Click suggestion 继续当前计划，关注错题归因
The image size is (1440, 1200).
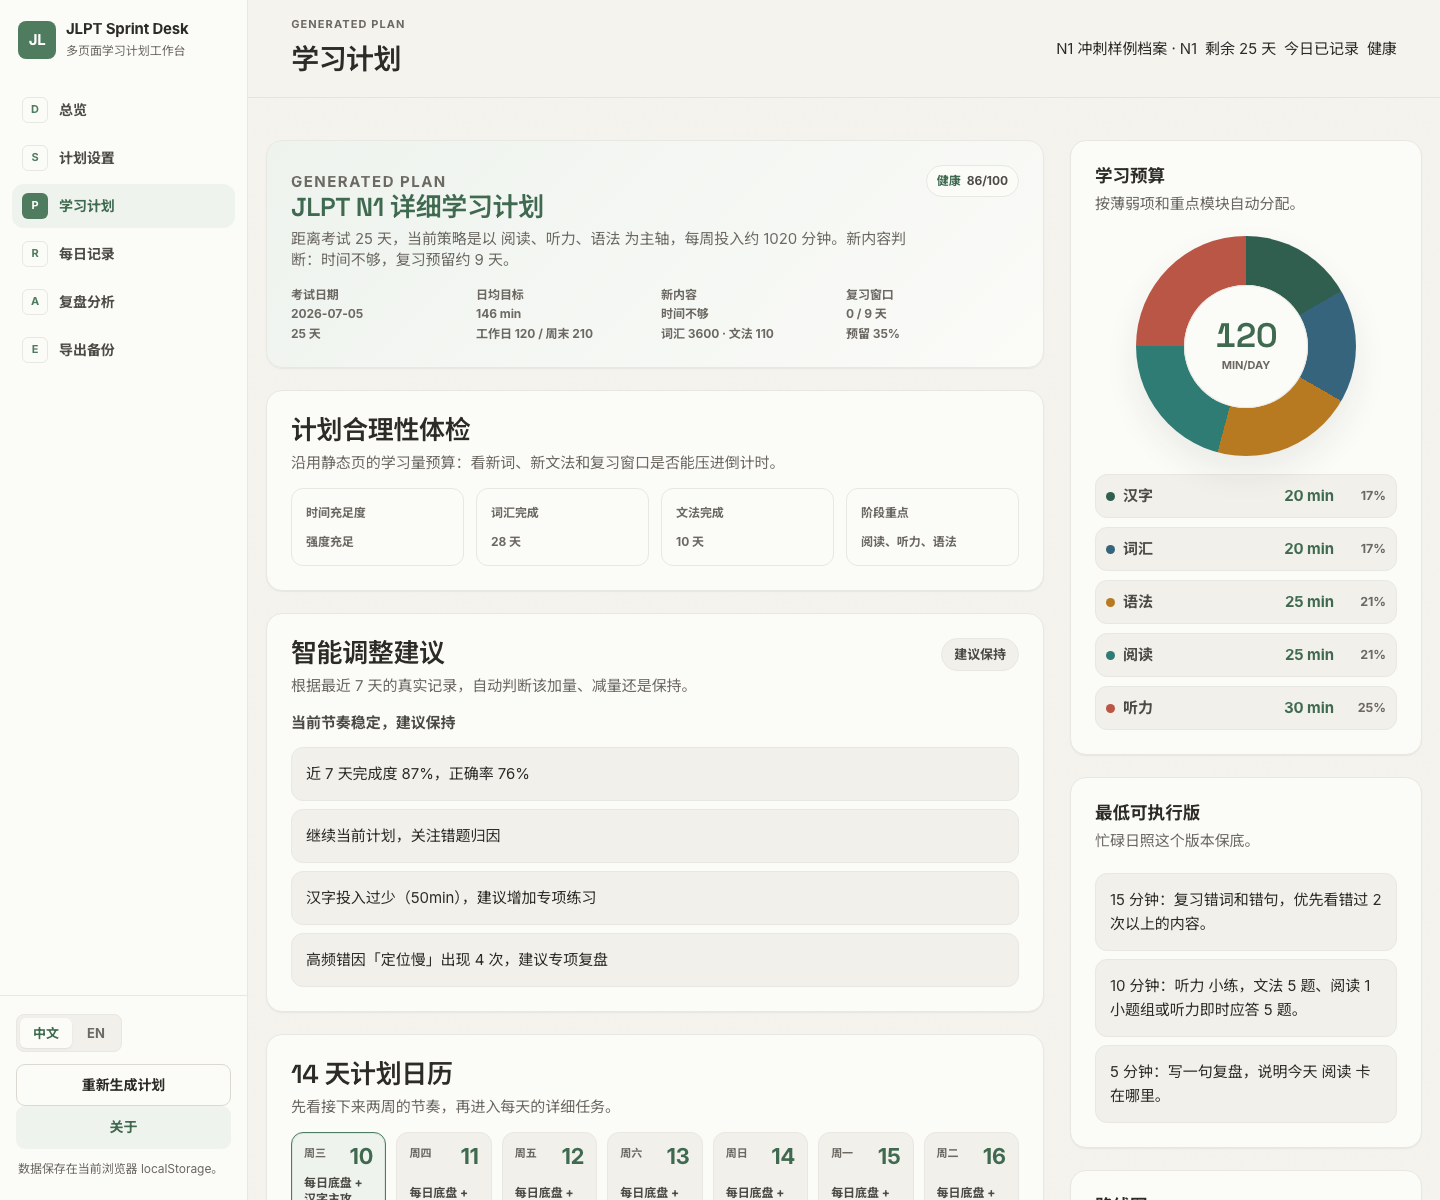pos(655,836)
